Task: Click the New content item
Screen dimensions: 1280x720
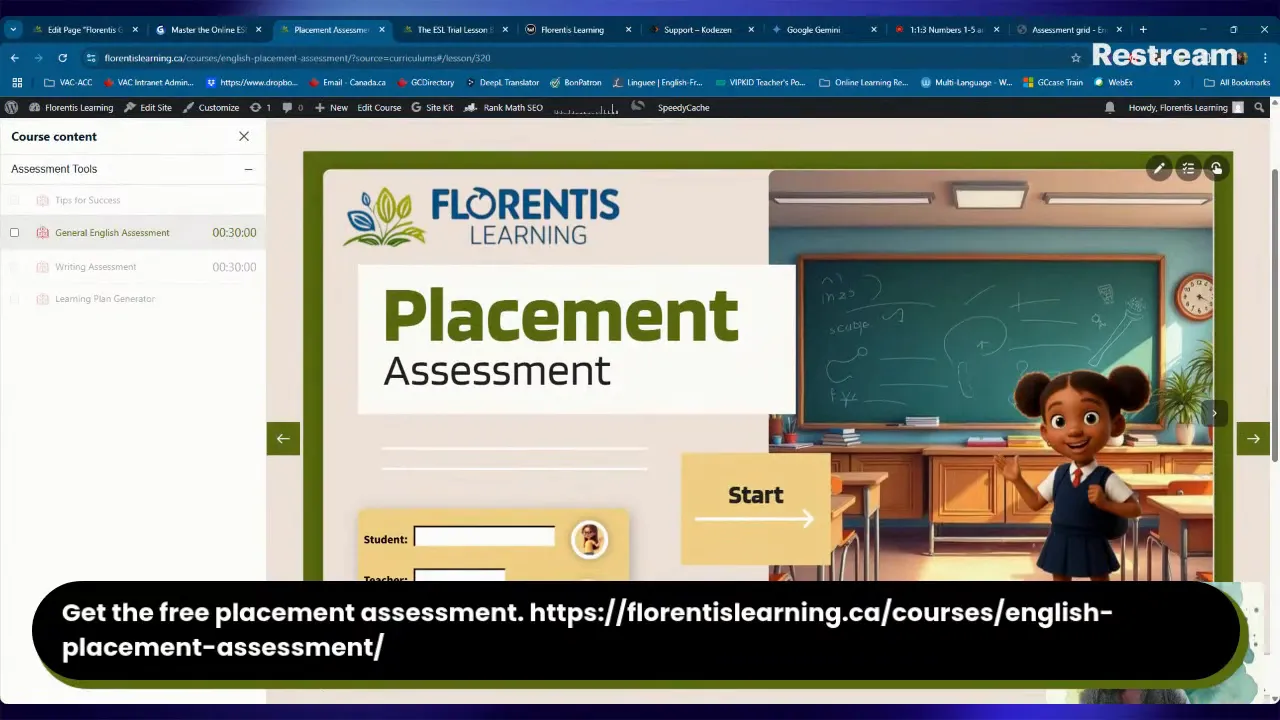Action: (x=331, y=107)
